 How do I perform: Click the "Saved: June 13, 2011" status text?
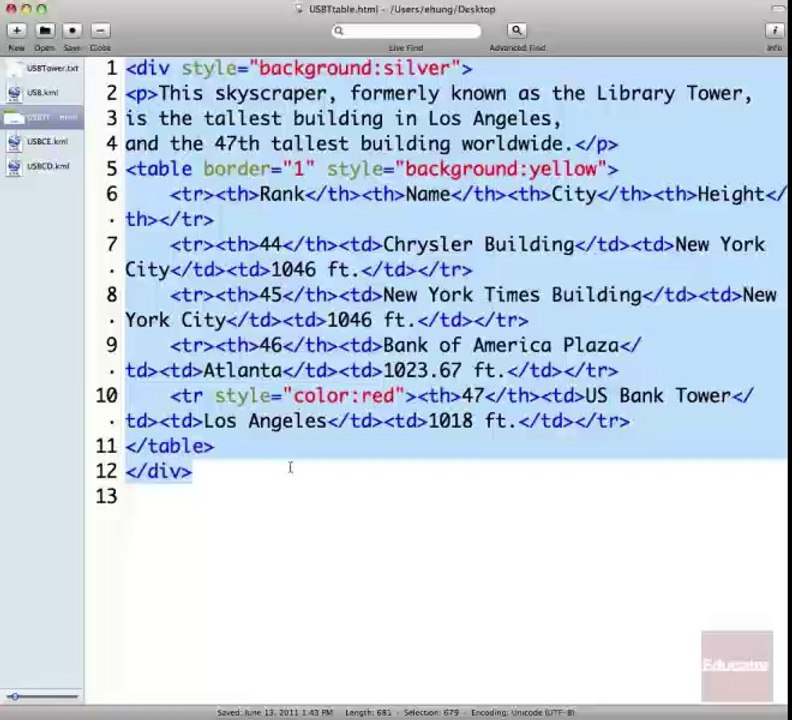click(275, 712)
